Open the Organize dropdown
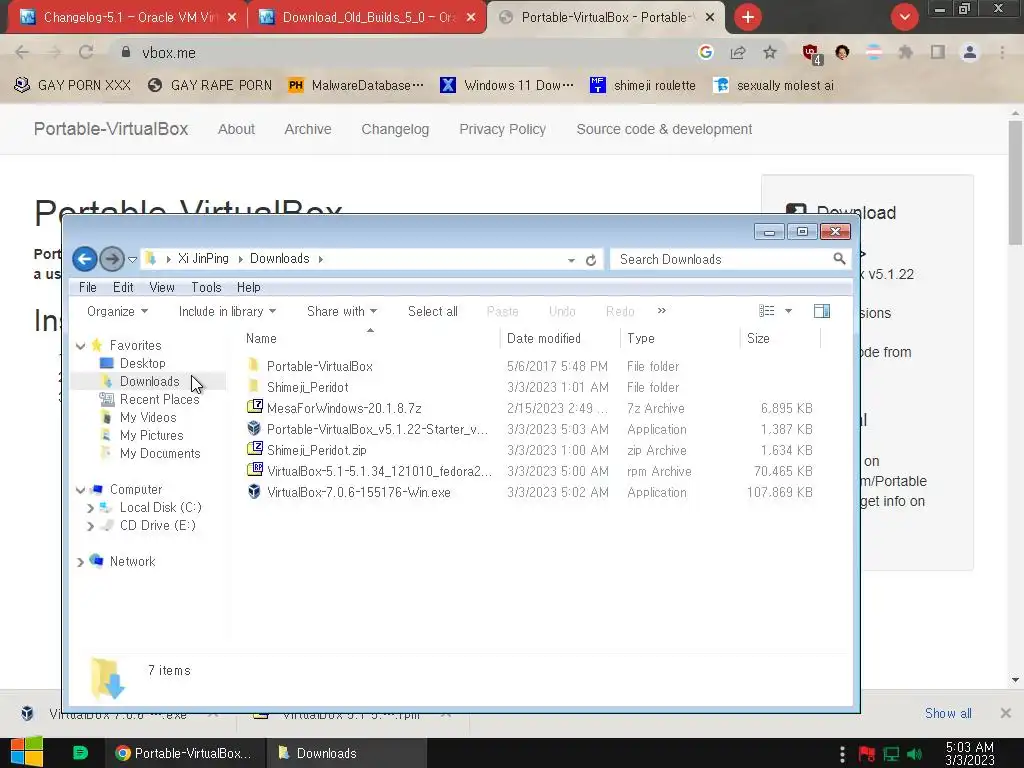This screenshot has height=768, width=1024. point(117,312)
